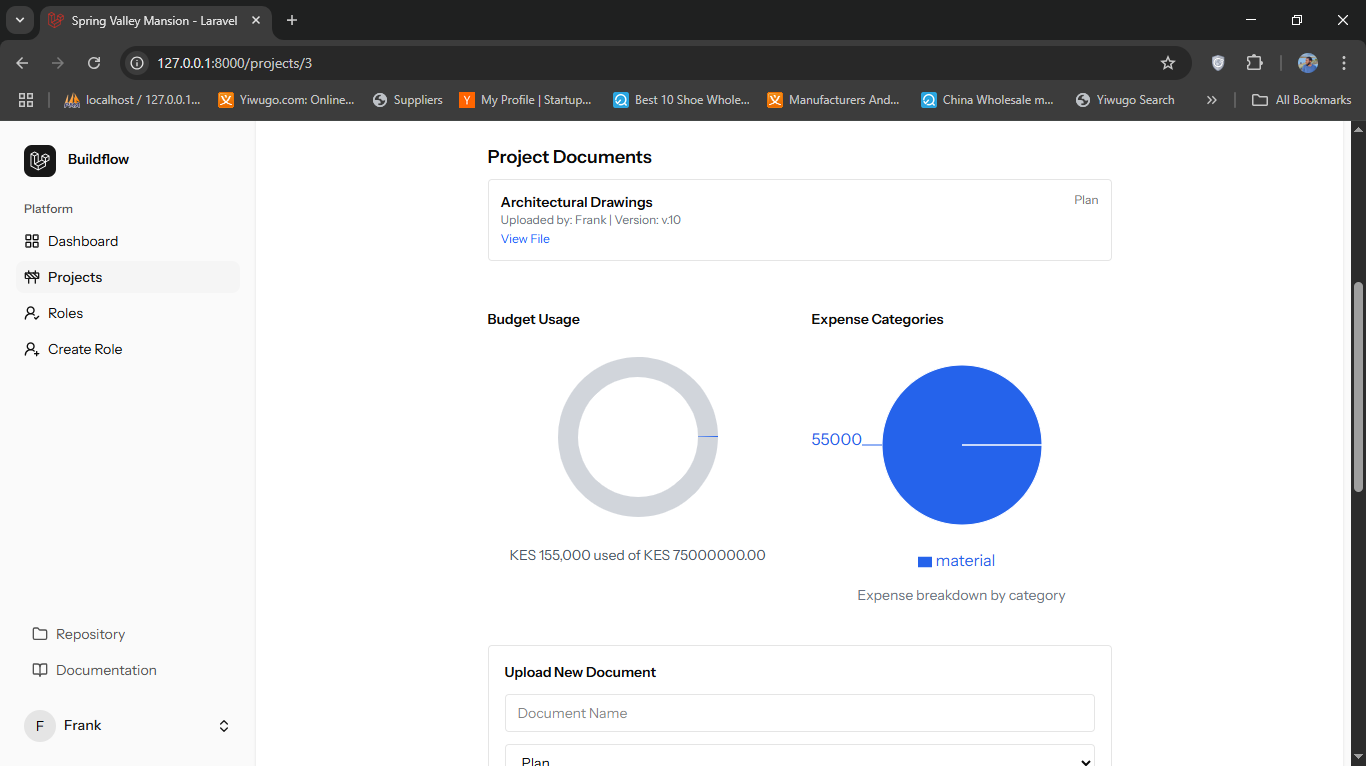Open View File for Architectural Drawings
This screenshot has height=766, width=1366.
coord(525,239)
